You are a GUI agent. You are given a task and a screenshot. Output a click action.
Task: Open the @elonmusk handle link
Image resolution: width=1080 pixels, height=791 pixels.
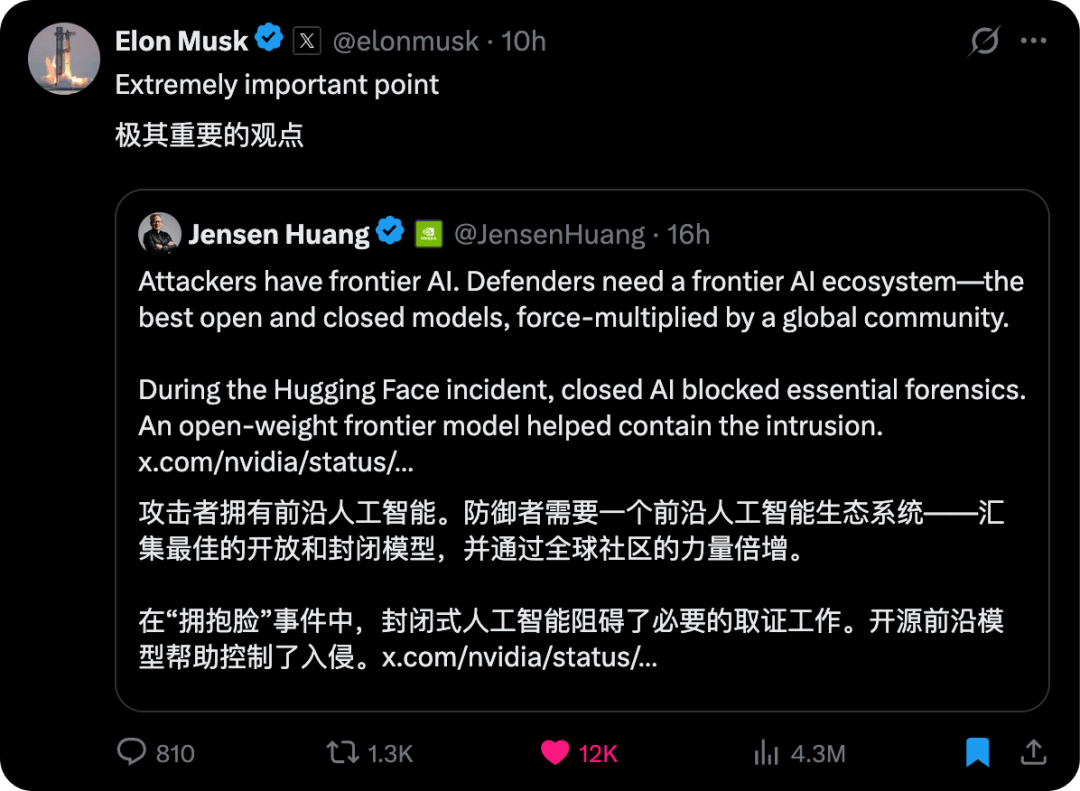[x=406, y=41]
